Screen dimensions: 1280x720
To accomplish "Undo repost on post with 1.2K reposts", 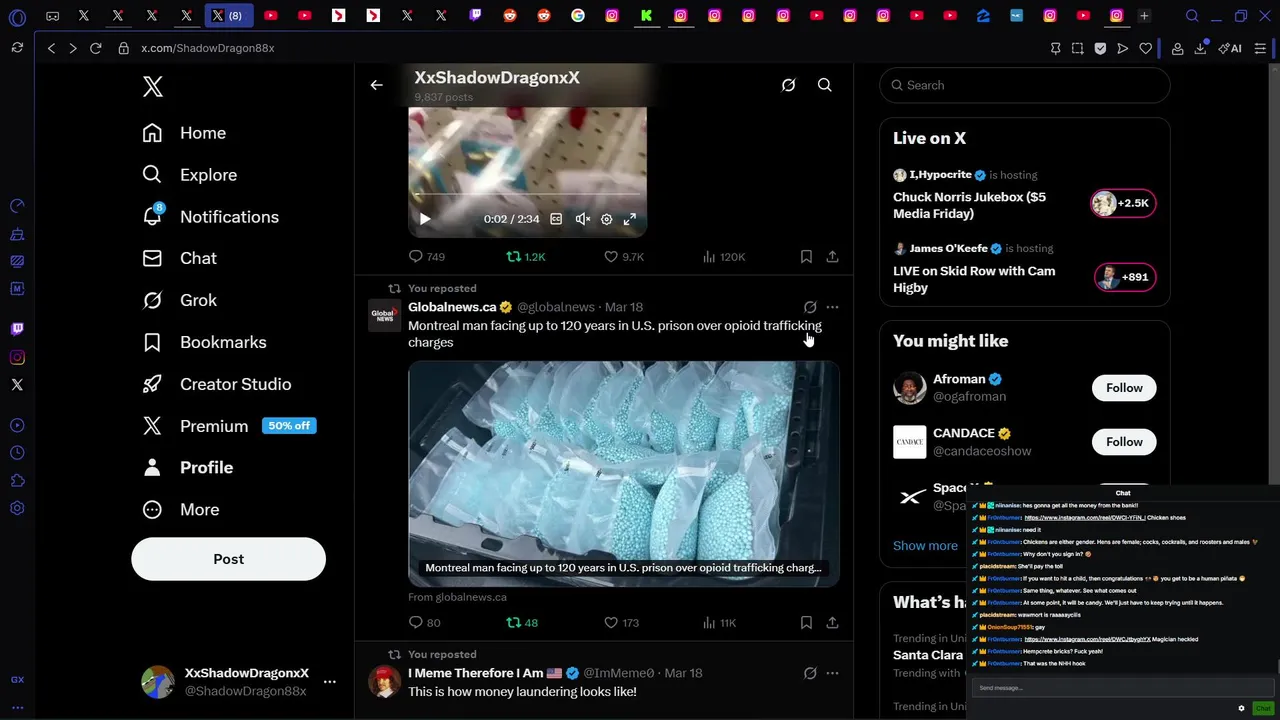I will (x=525, y=257).
